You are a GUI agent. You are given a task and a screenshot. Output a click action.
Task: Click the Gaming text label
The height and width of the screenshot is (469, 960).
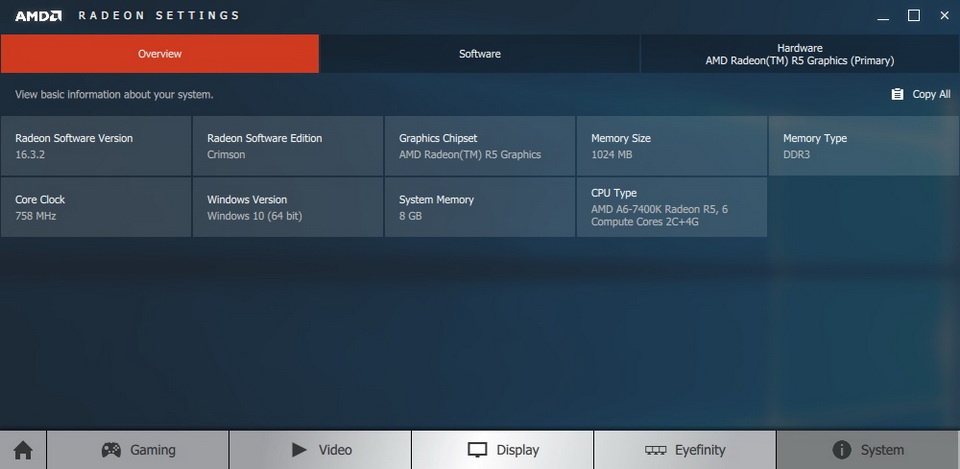152,451
